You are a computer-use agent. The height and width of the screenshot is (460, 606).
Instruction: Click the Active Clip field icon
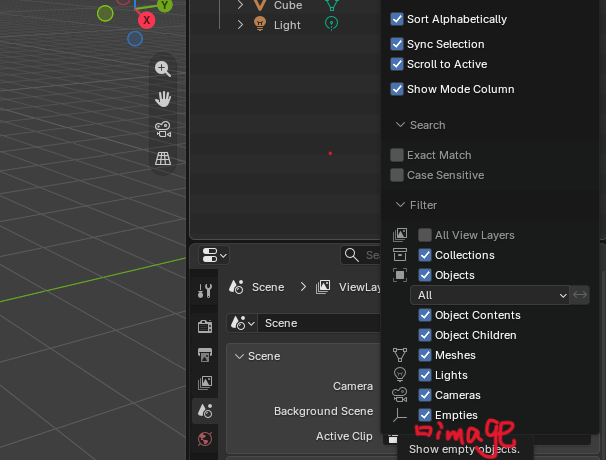[x=393, y=439]
